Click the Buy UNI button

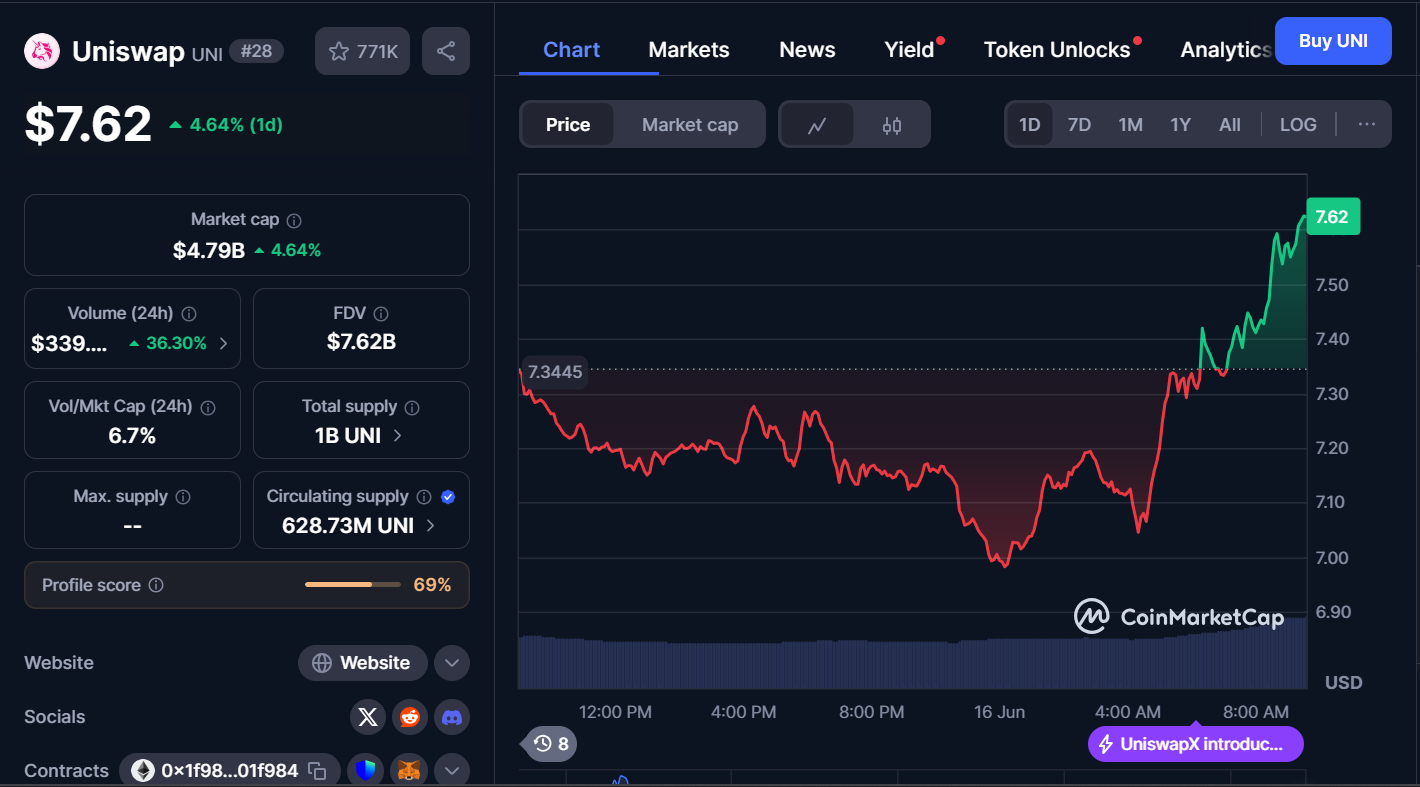click(x=1333, y=41)
